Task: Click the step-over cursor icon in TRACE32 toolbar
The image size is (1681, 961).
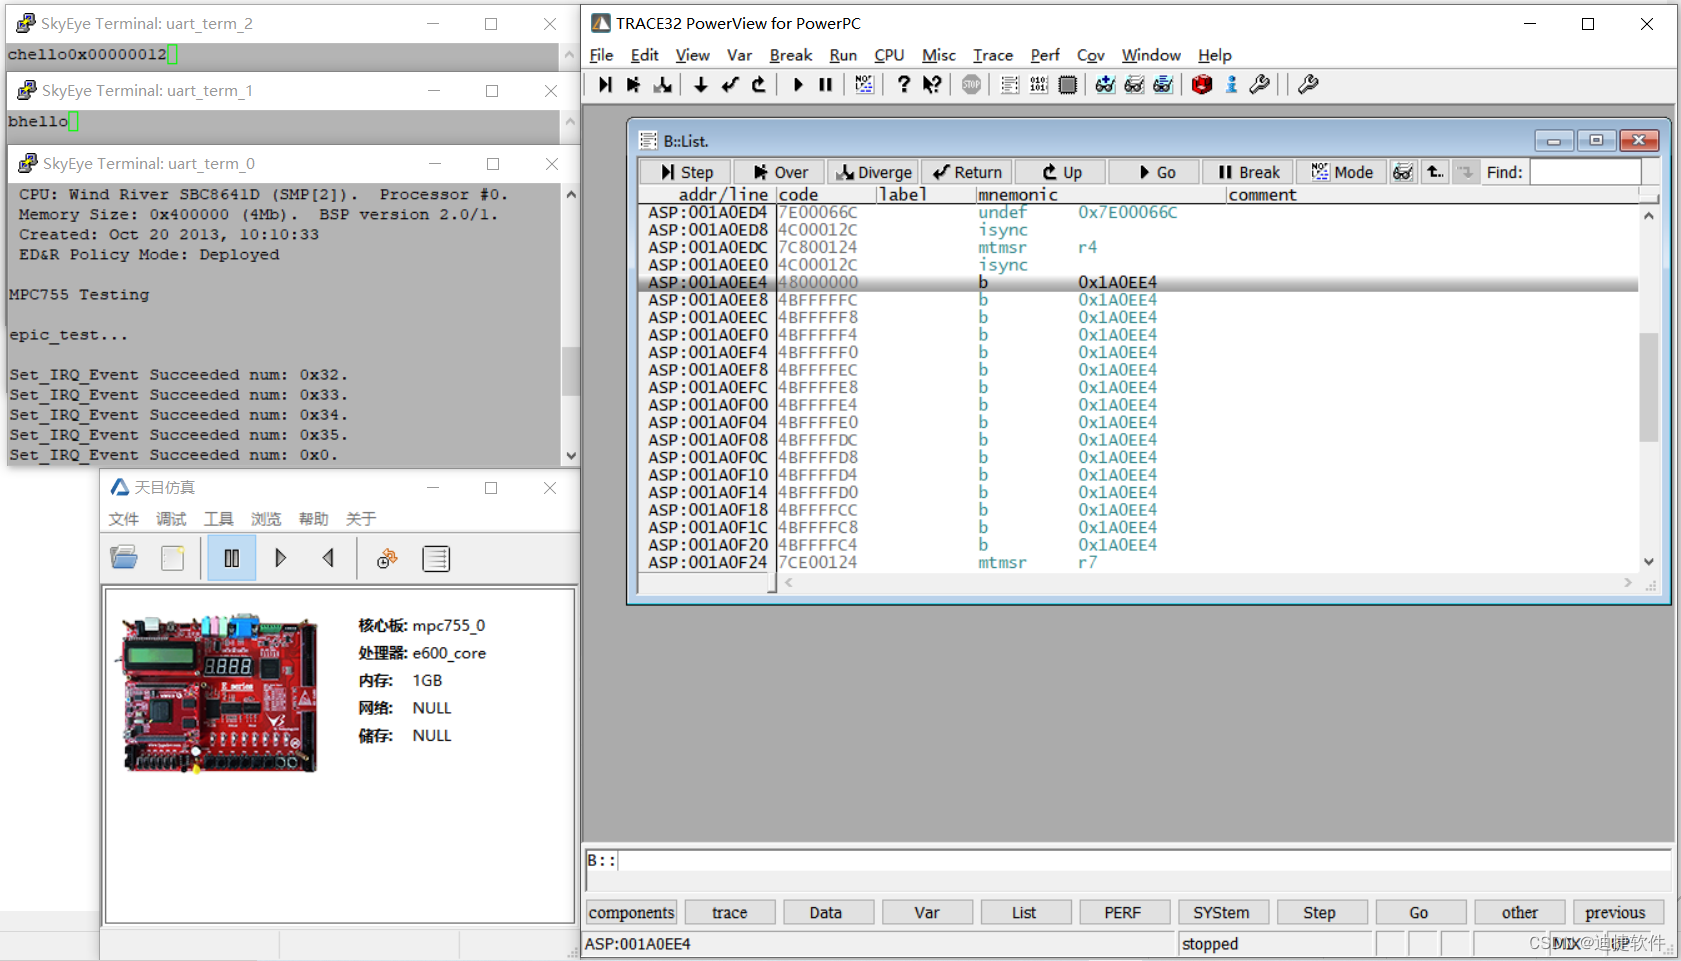Action: coord(633,84)
